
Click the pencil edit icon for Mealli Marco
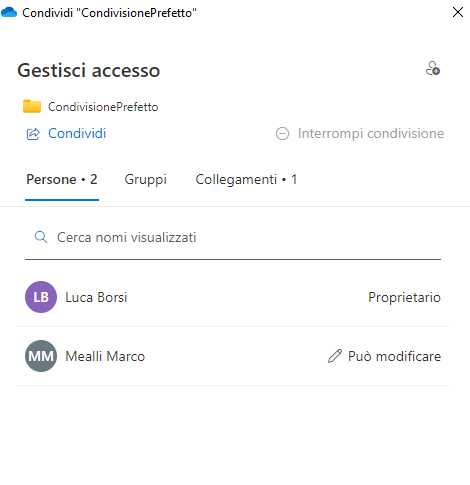click(335, 356)
